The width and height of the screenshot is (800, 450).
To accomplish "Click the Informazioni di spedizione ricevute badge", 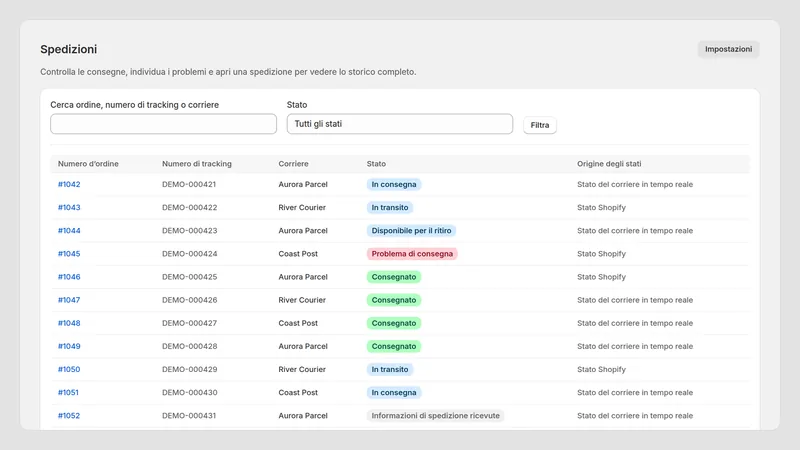I will pos(435,415).
